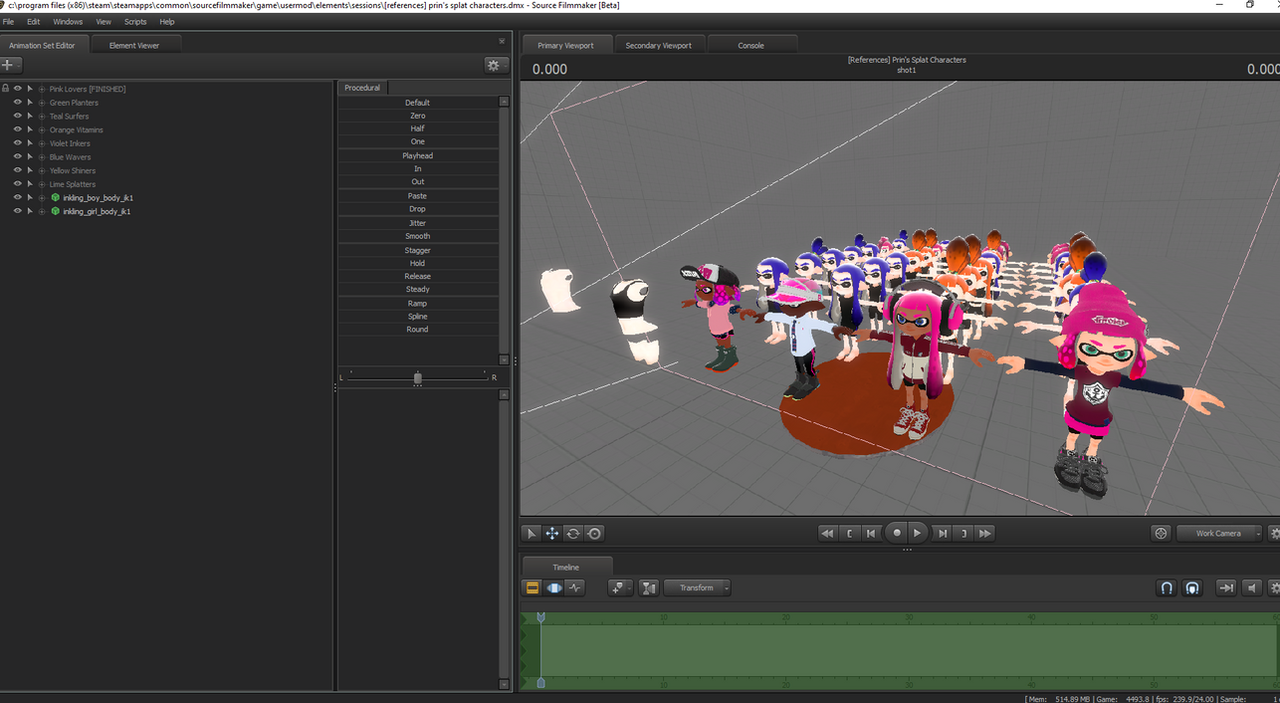Toggle timeline audio mute speaker icon
The width and height of the screenshot is (1280, 703).
point(1252,588)
